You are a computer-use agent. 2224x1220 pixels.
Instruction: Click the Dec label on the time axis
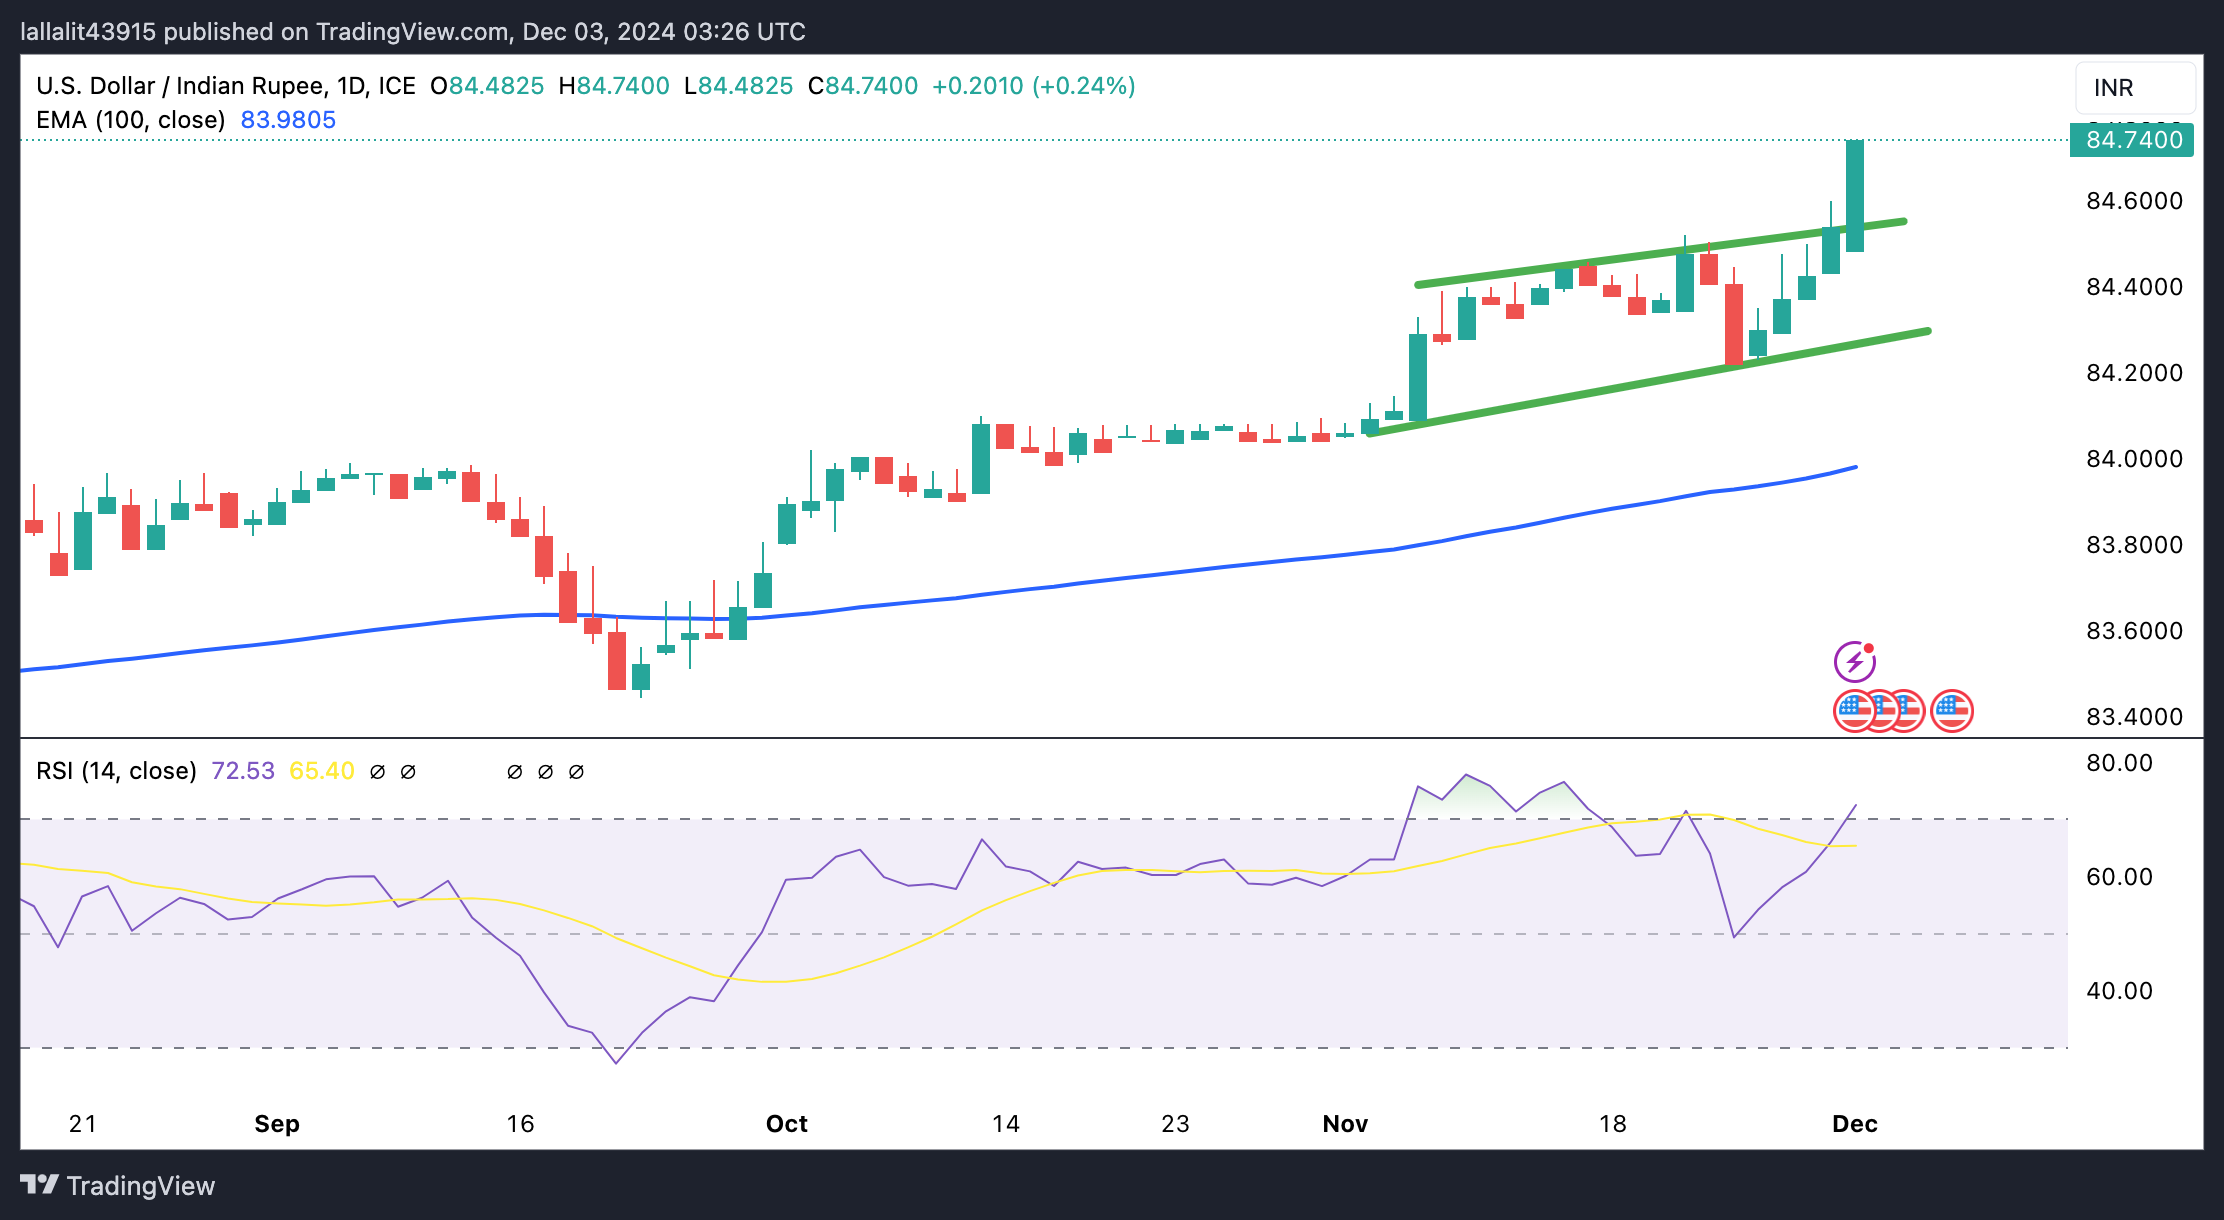1854,1124
